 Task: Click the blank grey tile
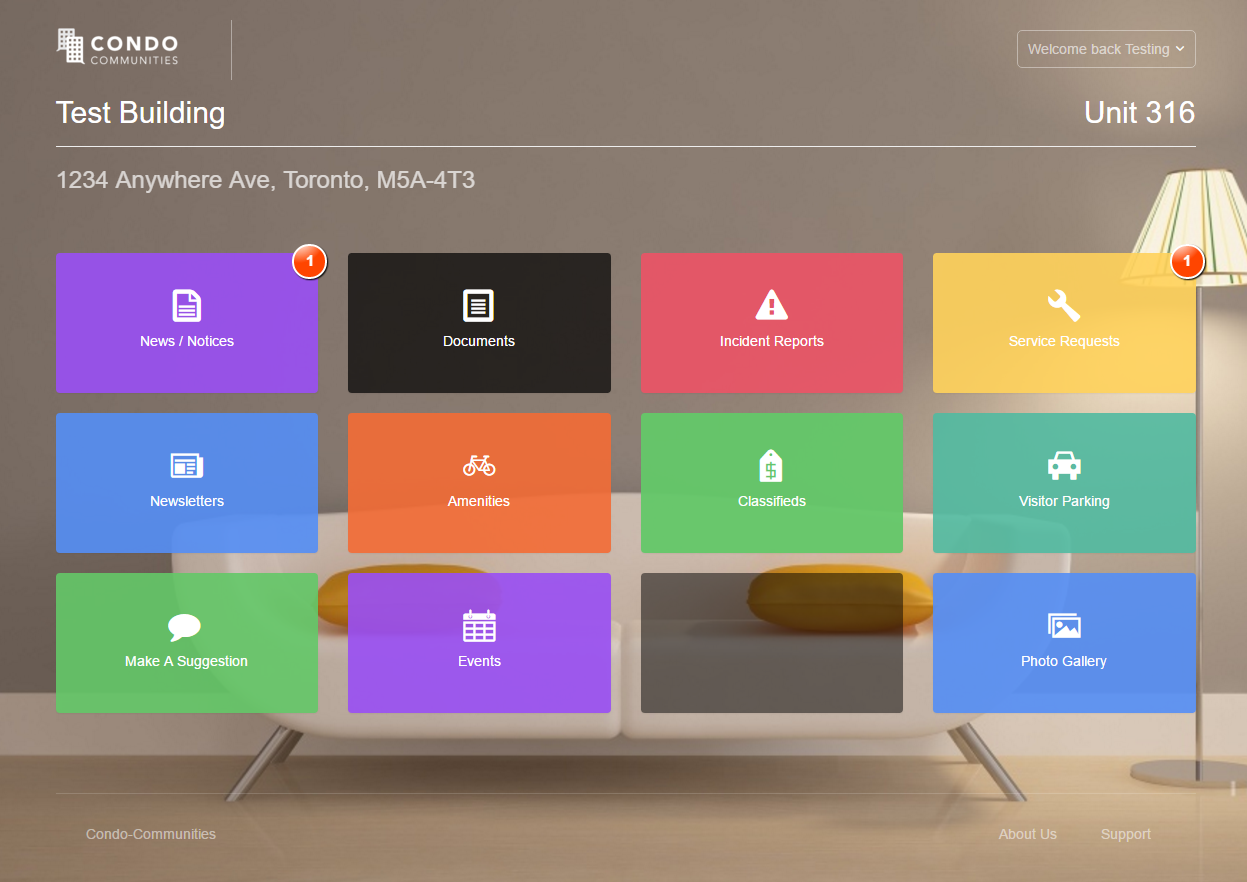[x=771, y=643]
